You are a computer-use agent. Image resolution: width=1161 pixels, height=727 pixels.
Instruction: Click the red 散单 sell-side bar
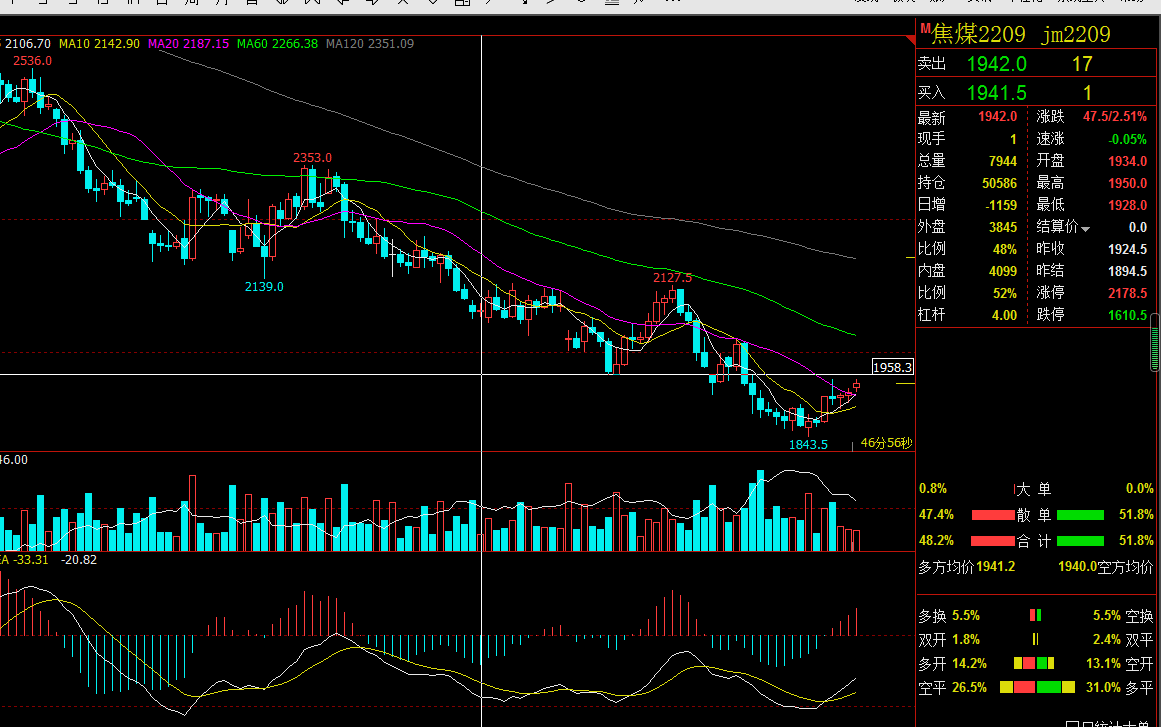[993, 515]
